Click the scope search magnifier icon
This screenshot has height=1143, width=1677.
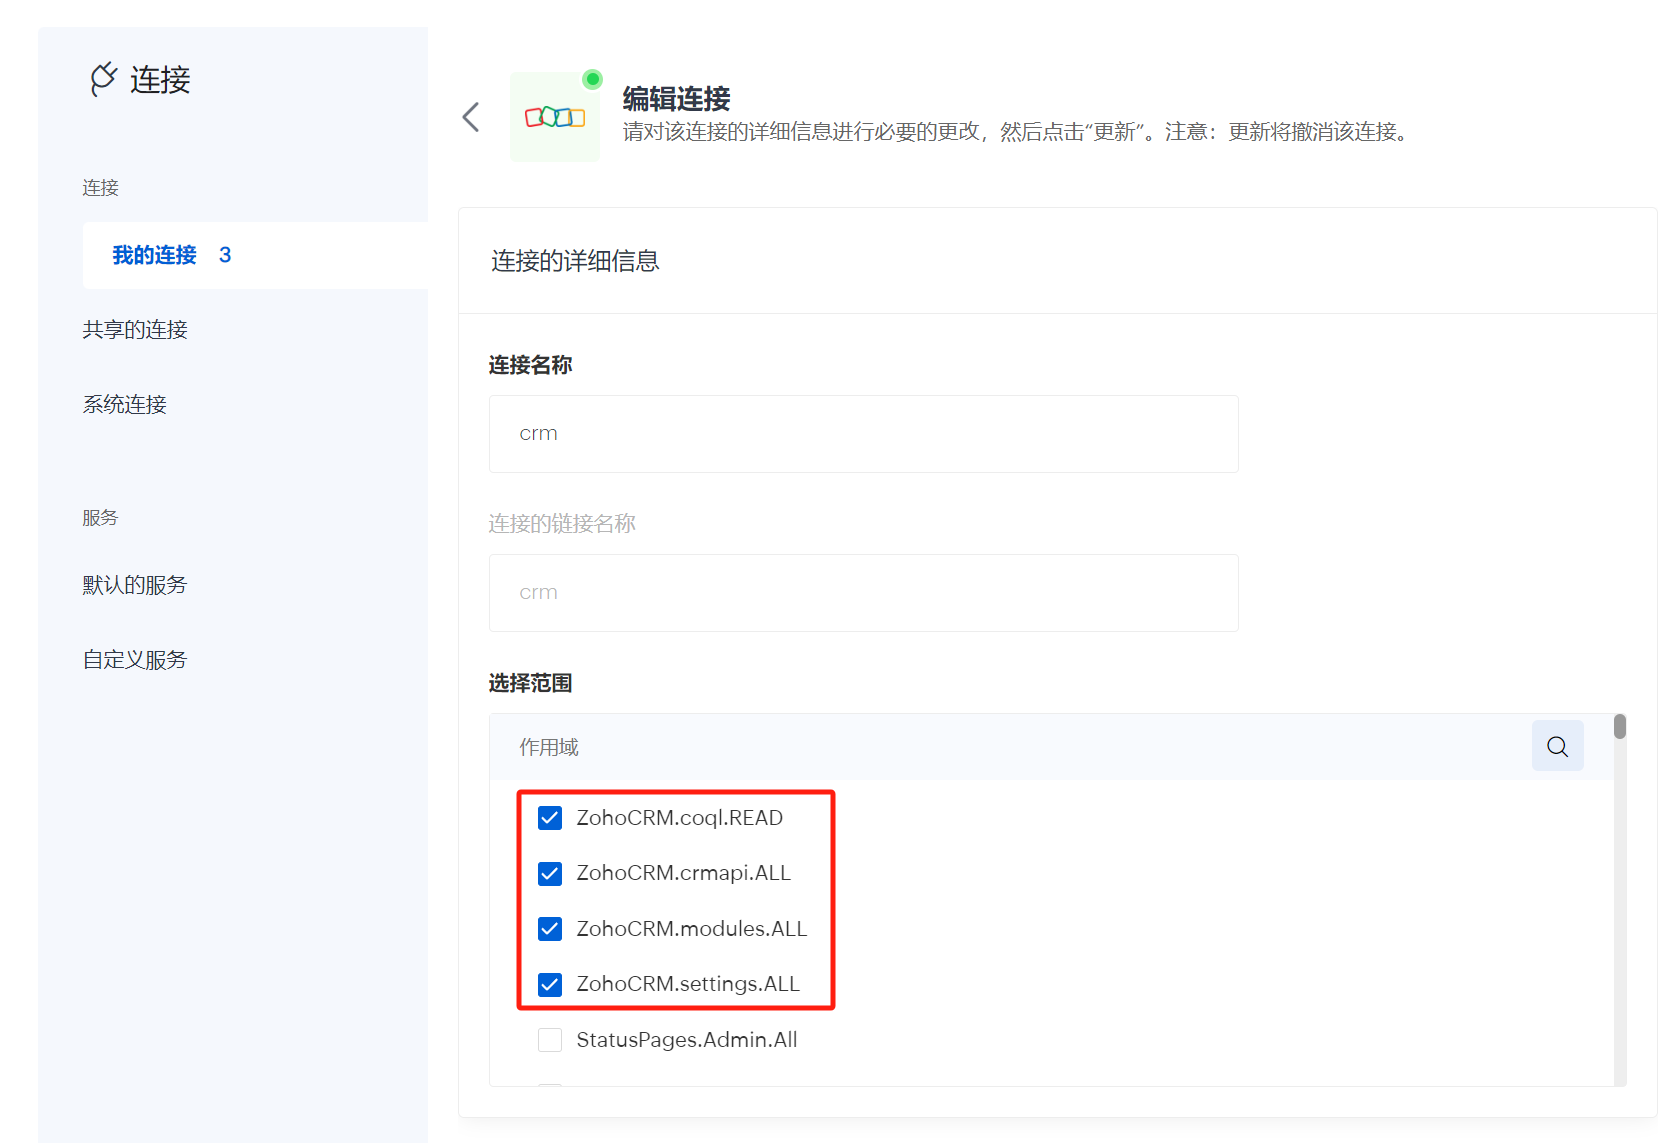point(1557,746)
